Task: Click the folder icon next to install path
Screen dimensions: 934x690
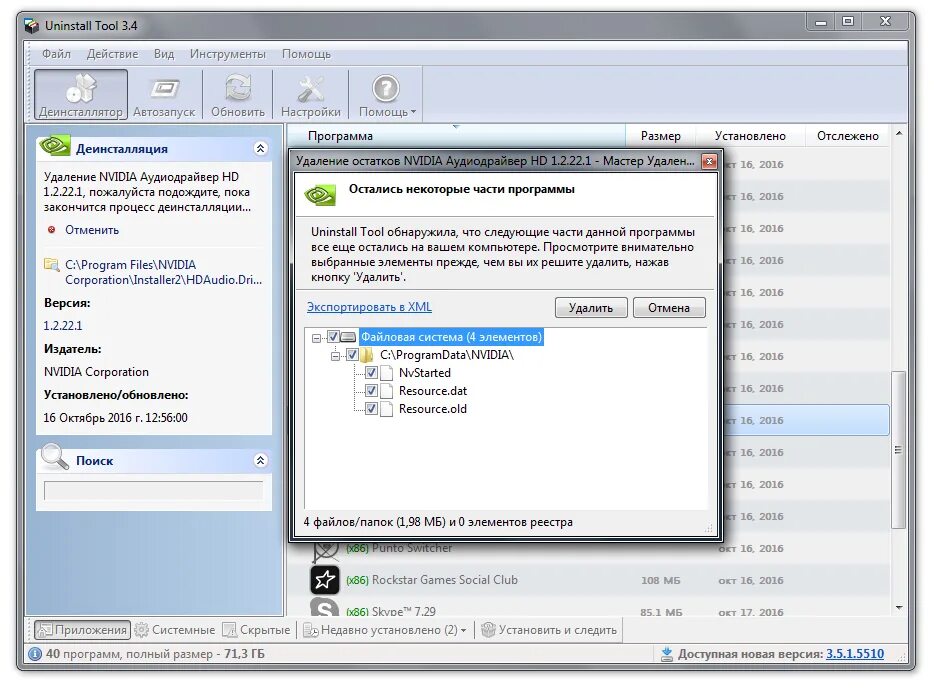Action: (52, 265)
